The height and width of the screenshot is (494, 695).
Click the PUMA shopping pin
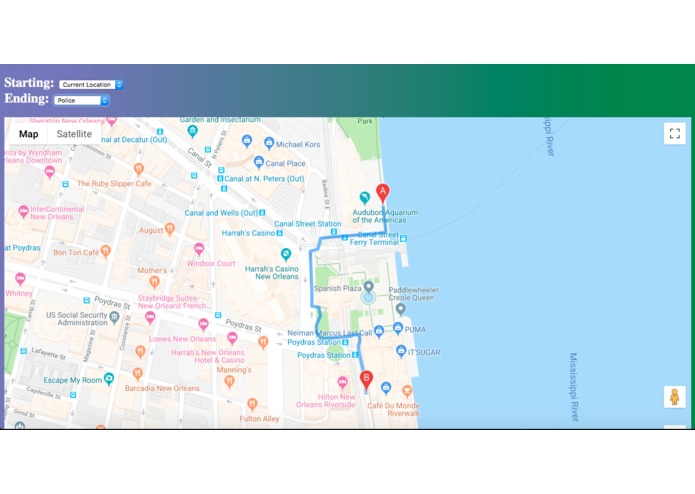[x=398, y=329]
